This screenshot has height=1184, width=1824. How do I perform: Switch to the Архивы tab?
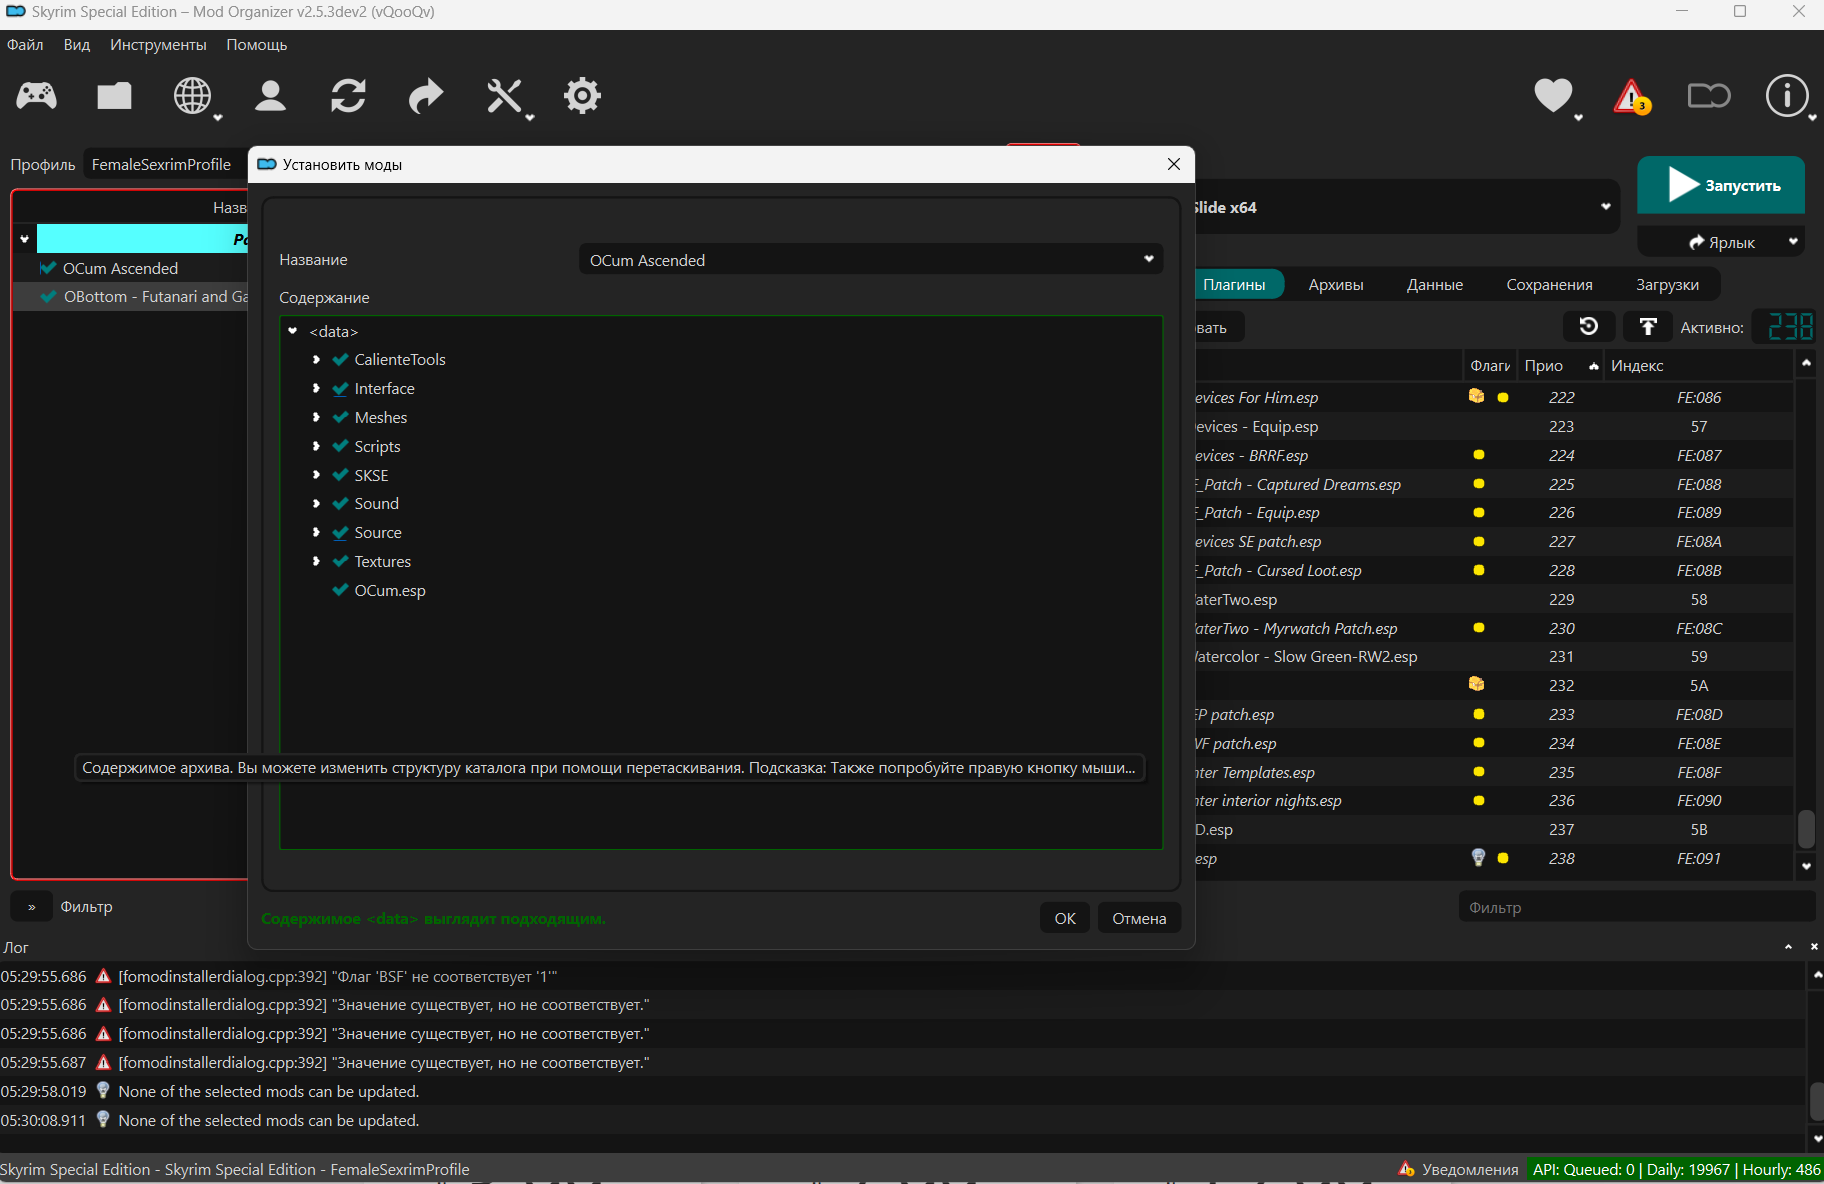1335,285
